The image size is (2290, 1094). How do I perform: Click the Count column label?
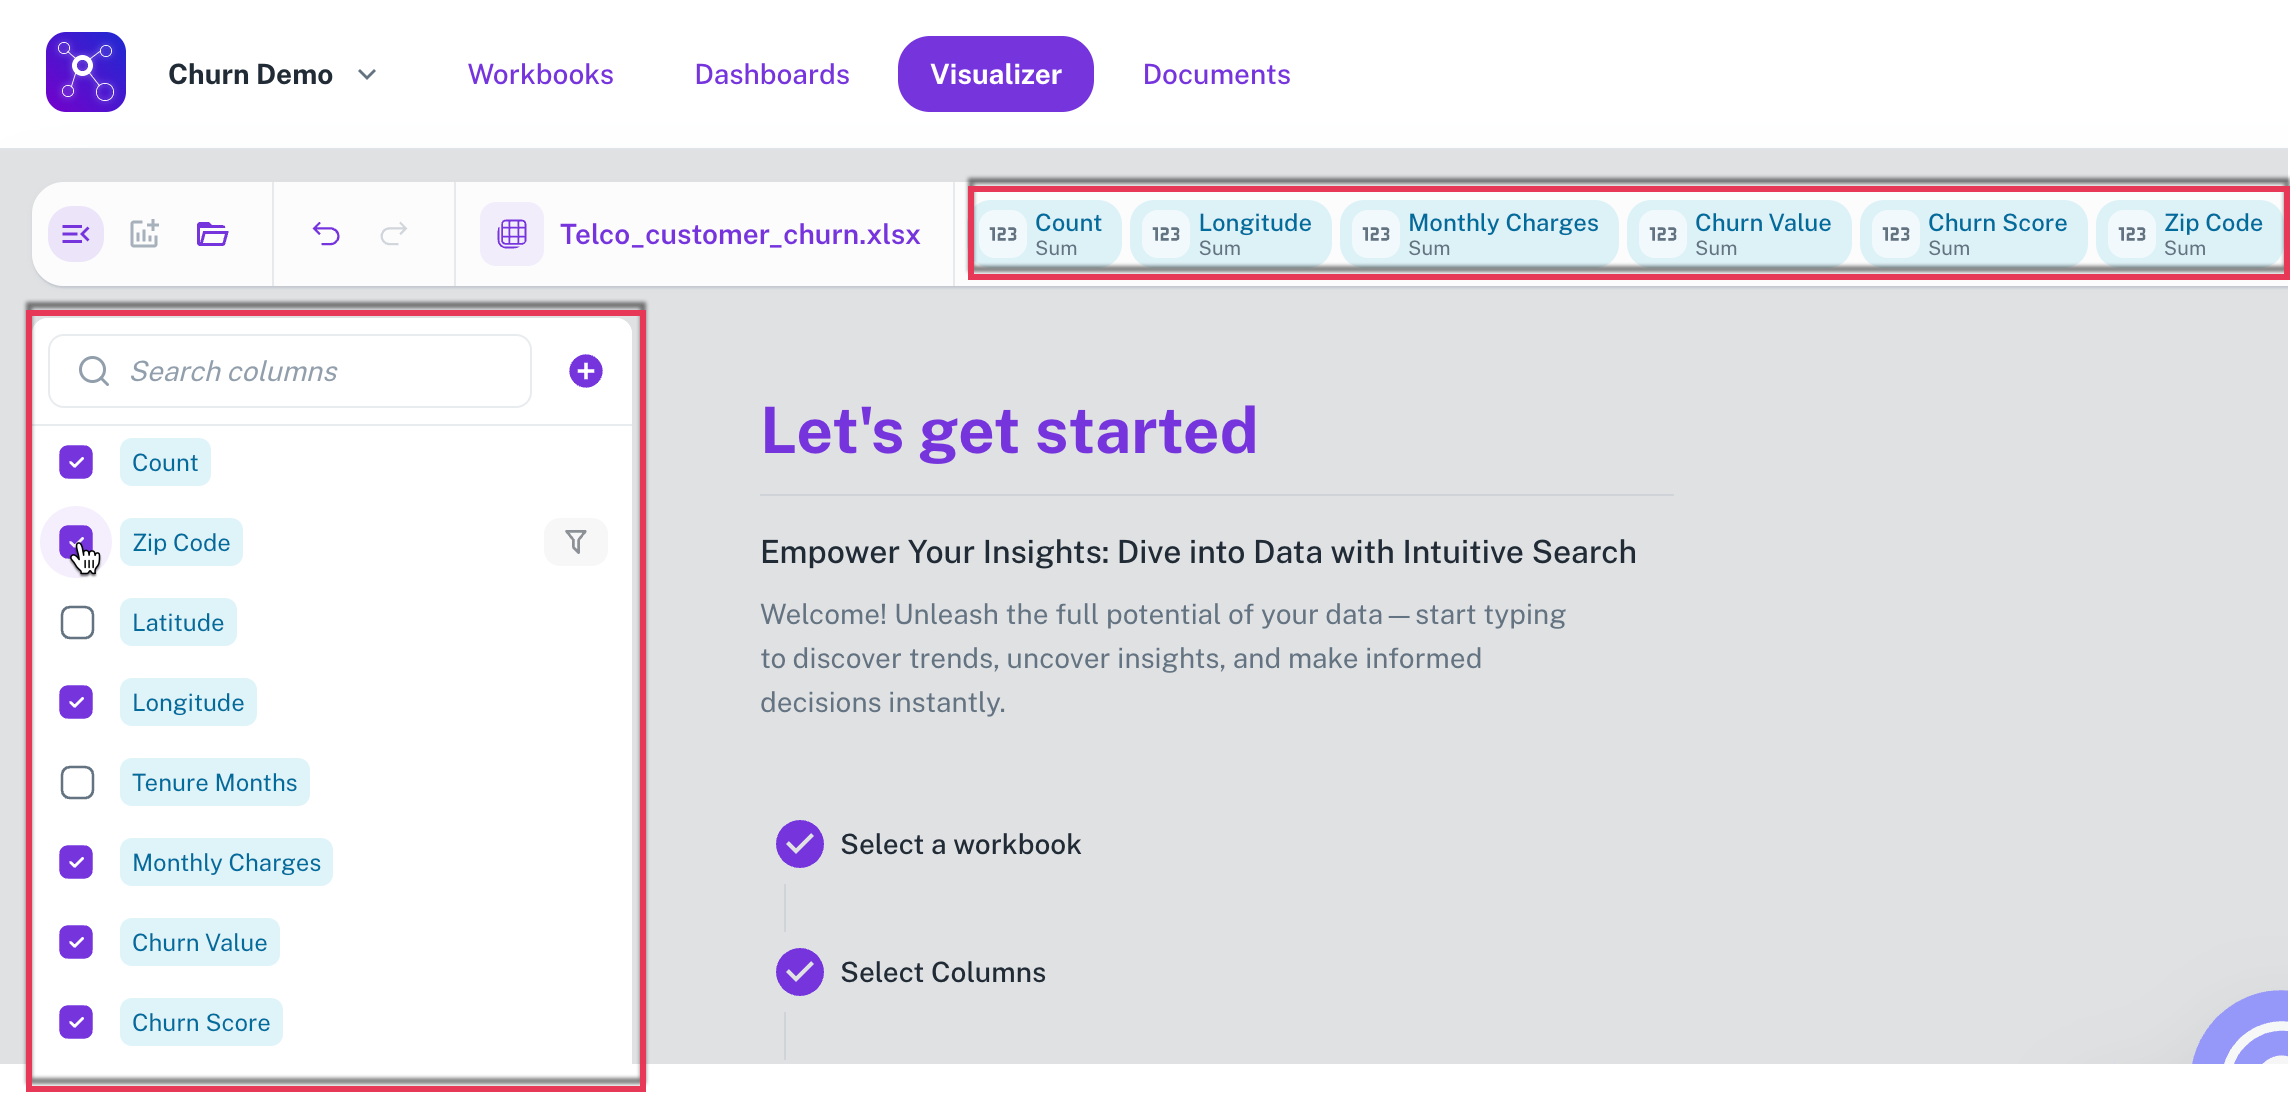point(165,462)
